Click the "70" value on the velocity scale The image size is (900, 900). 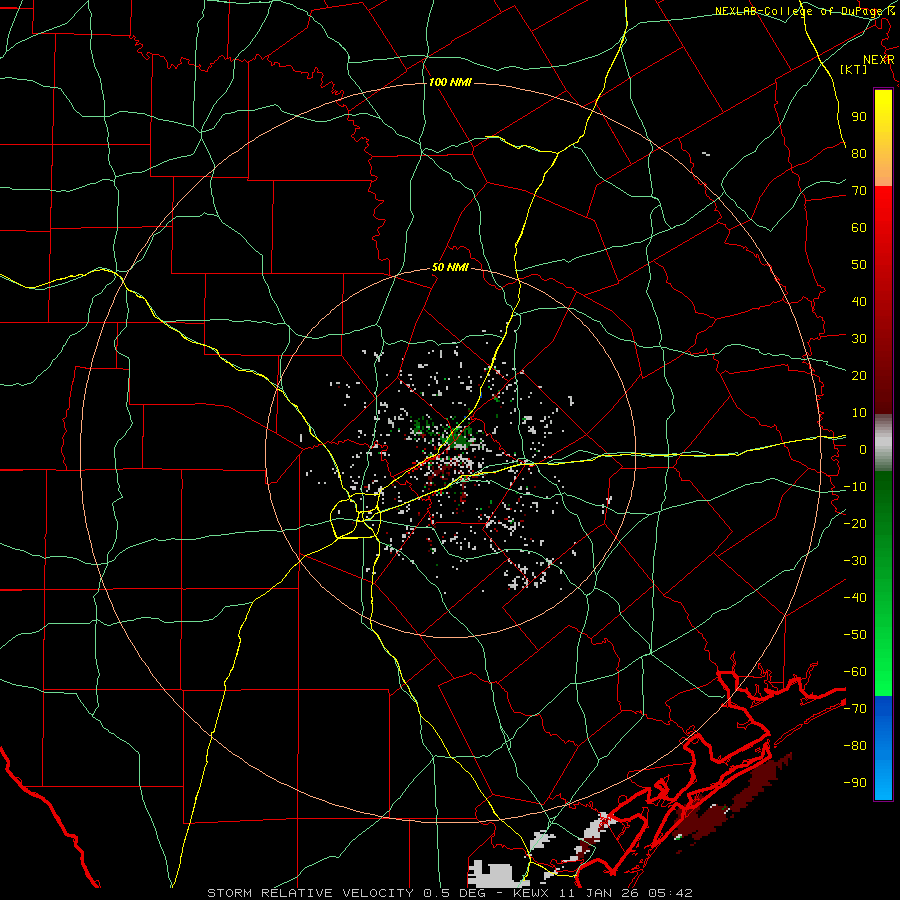coord(859,191)
